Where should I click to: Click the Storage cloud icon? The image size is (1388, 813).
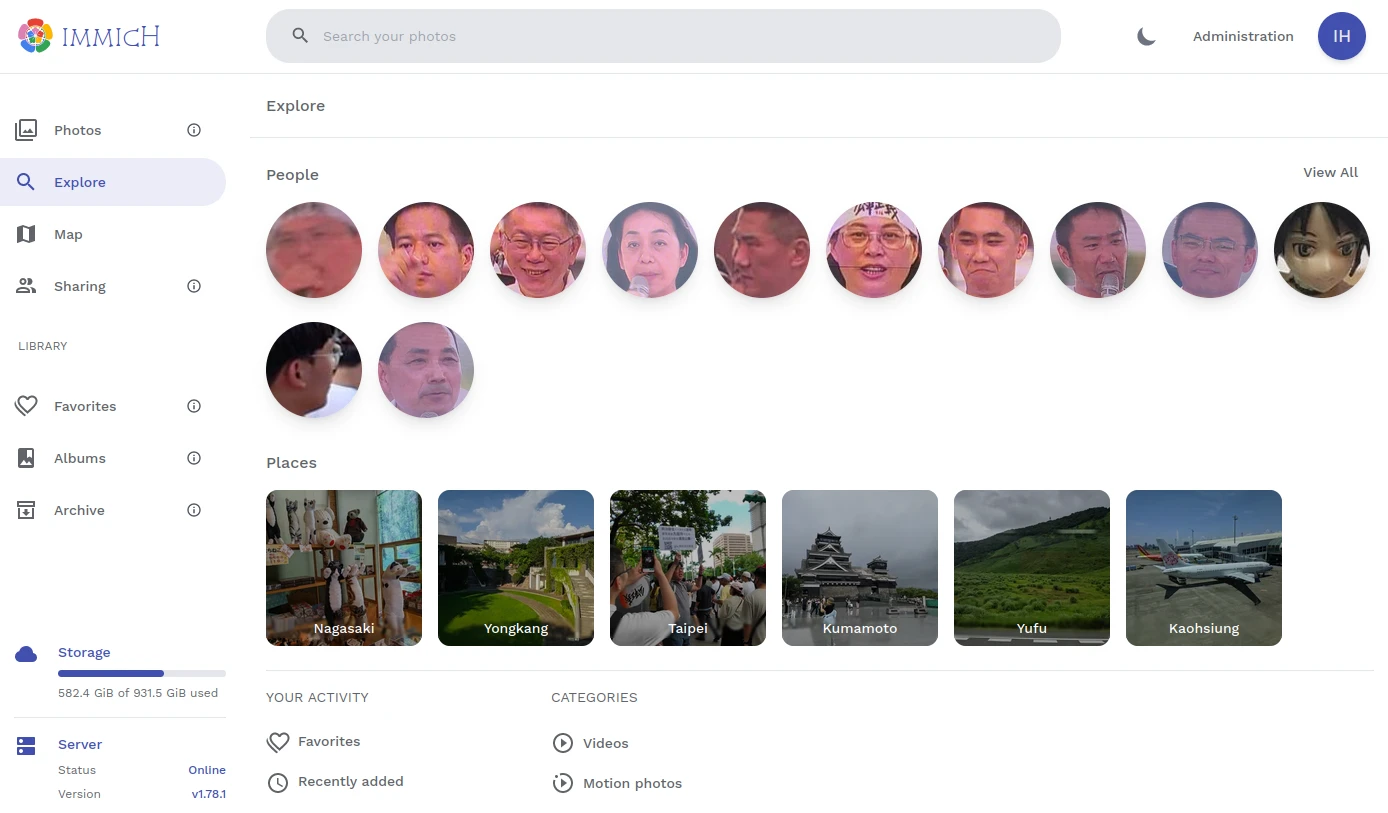click(x=26, y=654)
